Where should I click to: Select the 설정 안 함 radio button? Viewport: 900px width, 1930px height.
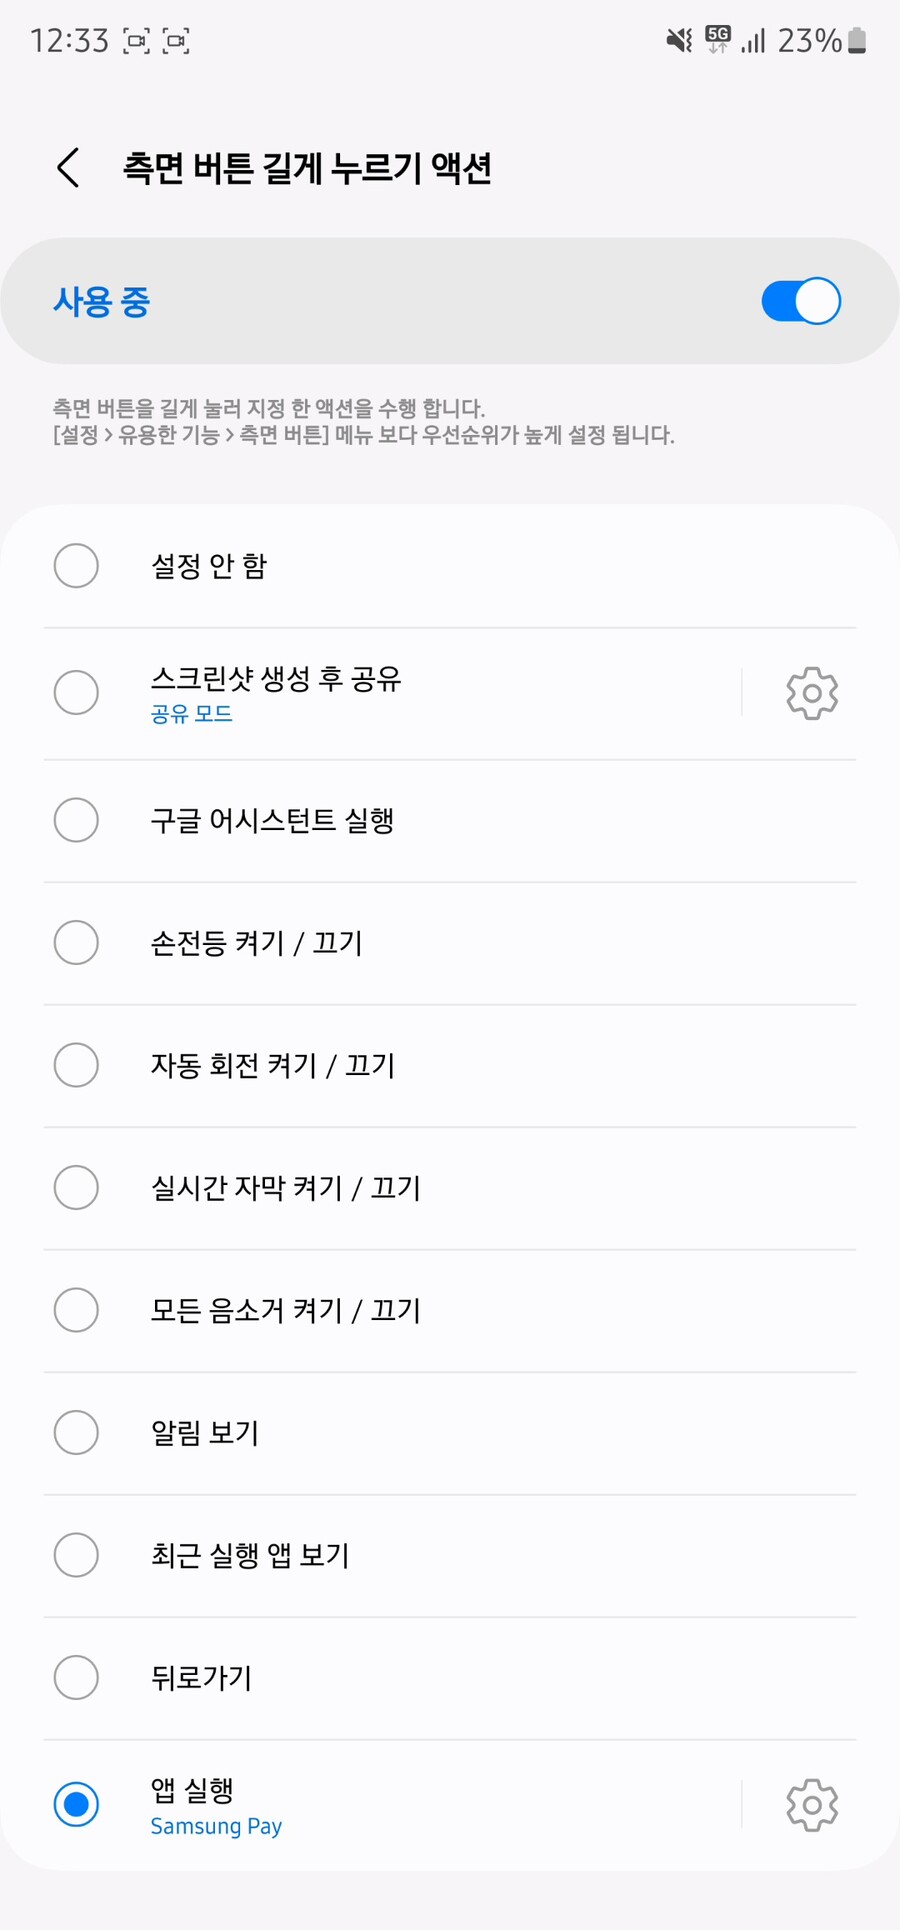tap(76, 566)
